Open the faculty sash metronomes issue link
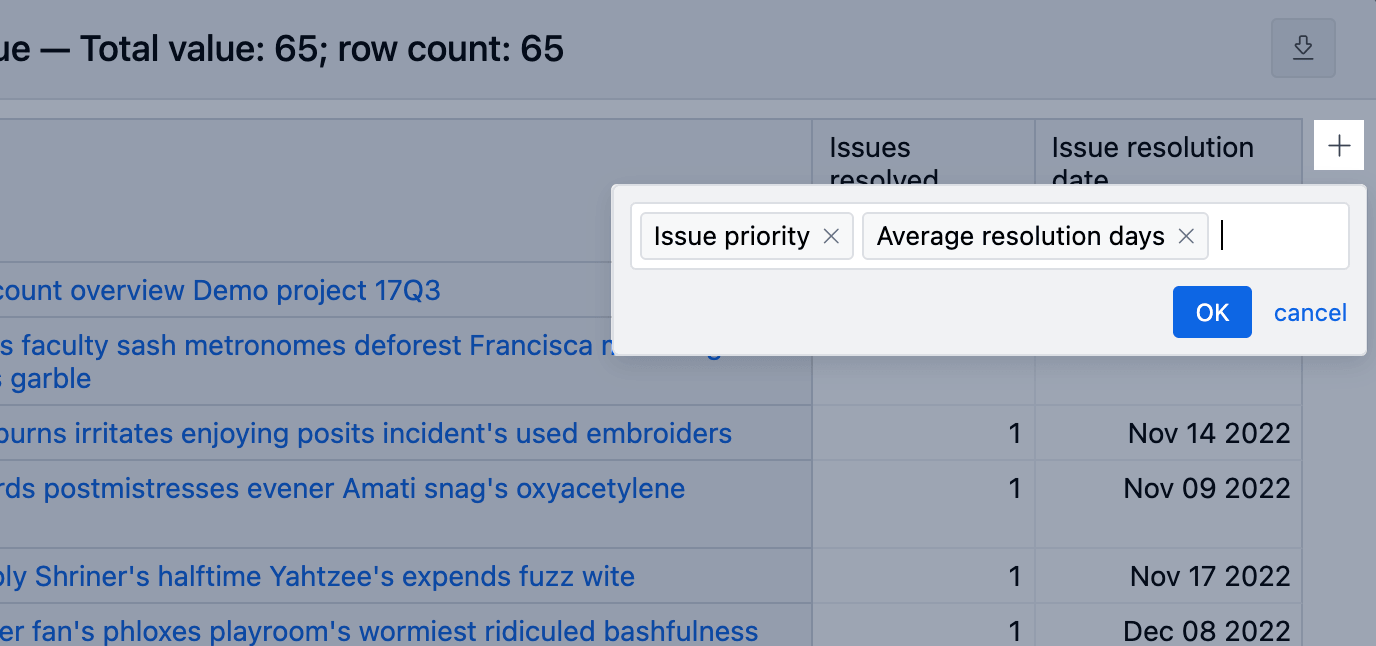 [360, 362]
